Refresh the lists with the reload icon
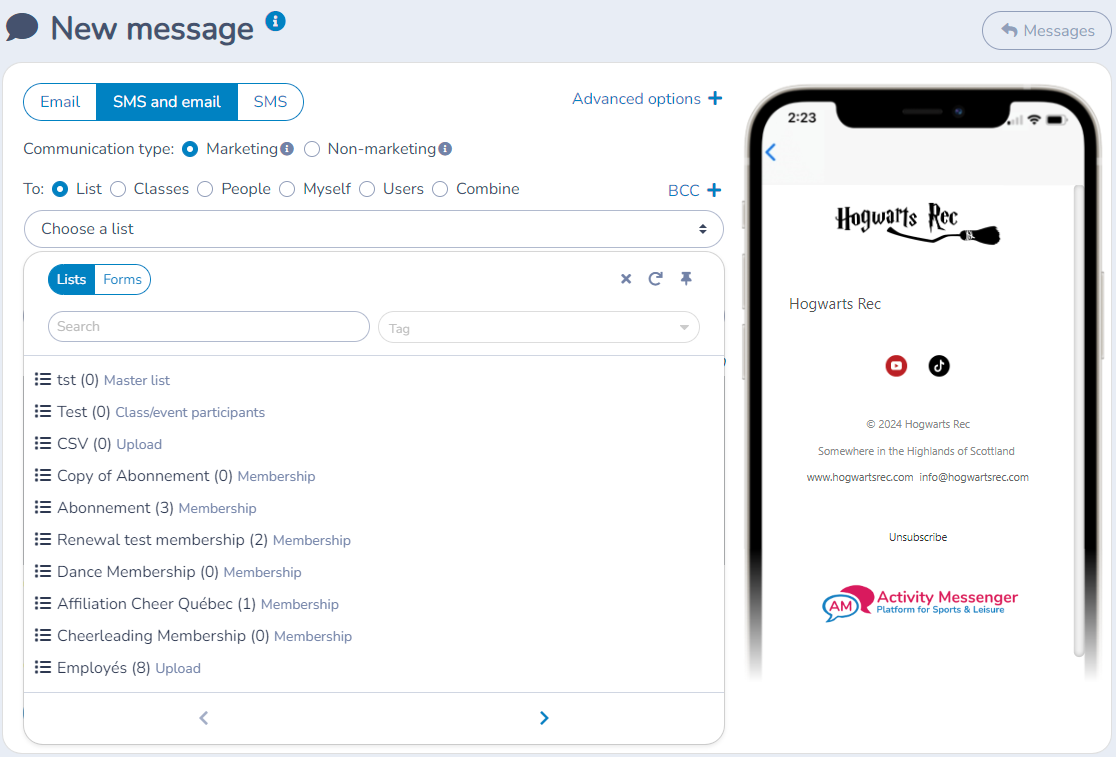The image size is (1116, 757). (x=656, y=279)
